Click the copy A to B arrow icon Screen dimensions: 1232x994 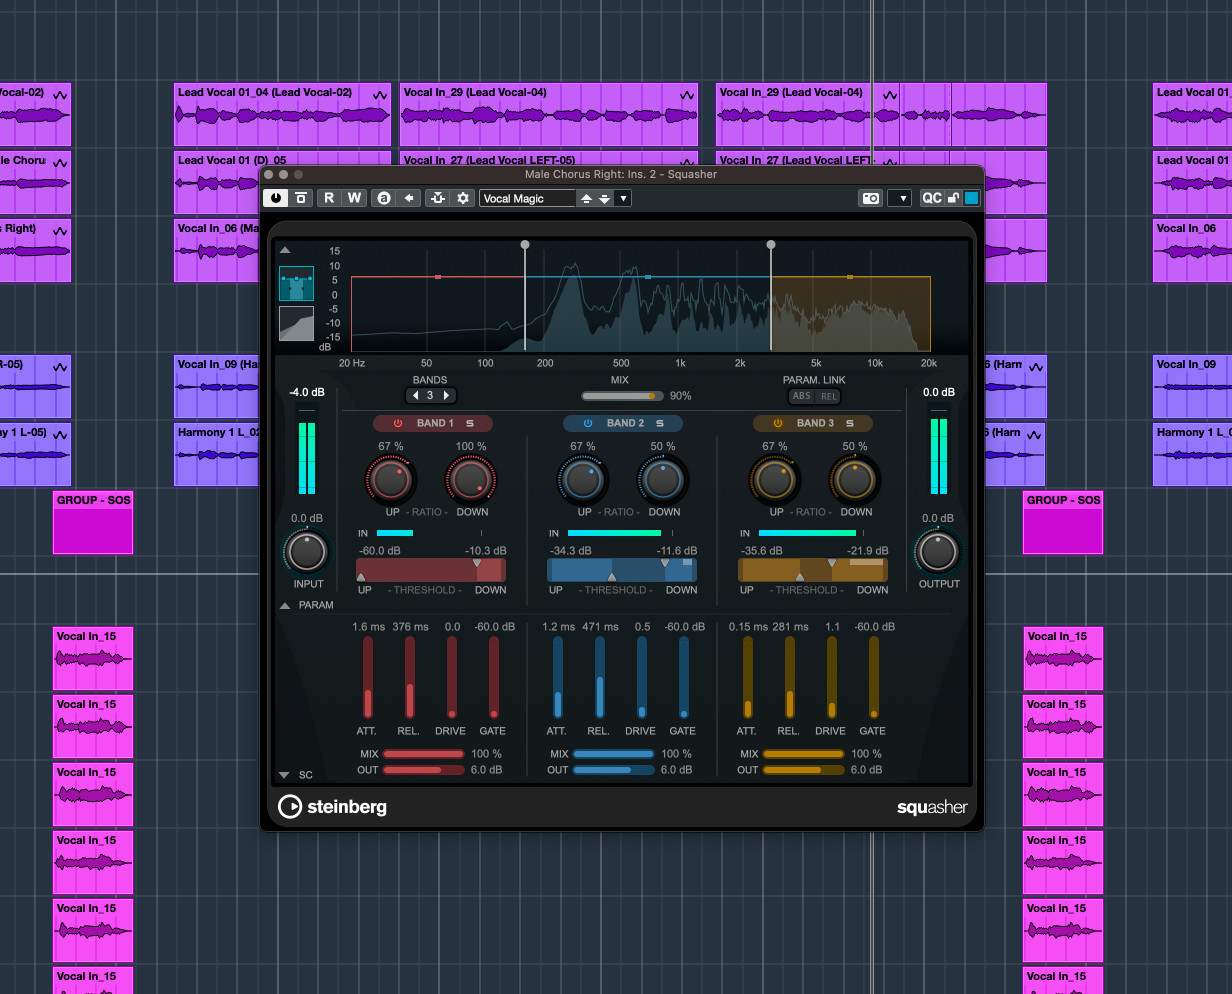[409, 198]
